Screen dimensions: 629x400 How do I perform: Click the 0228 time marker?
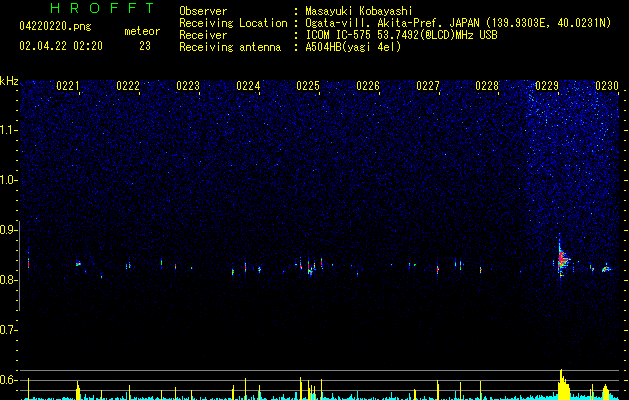487,86
